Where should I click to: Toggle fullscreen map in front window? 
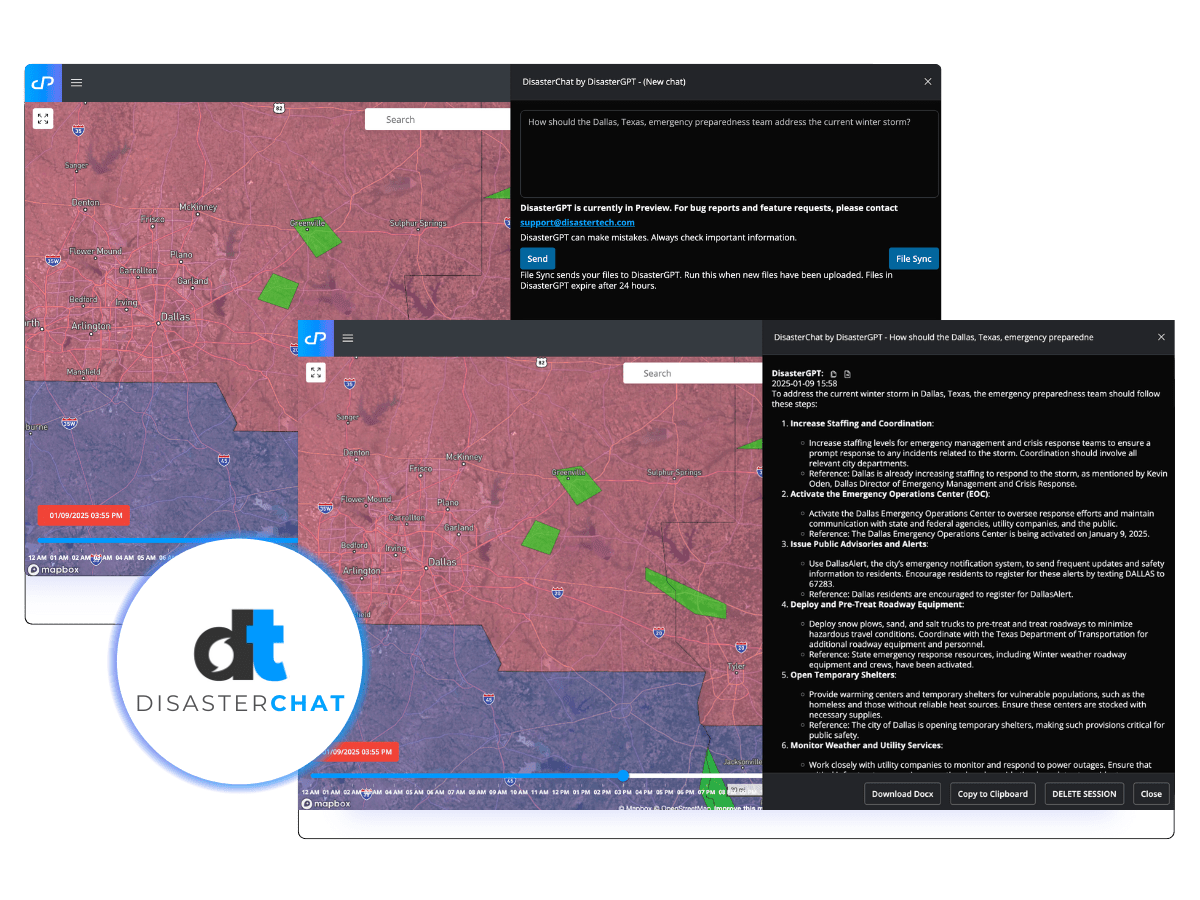(x=316, y=373)
